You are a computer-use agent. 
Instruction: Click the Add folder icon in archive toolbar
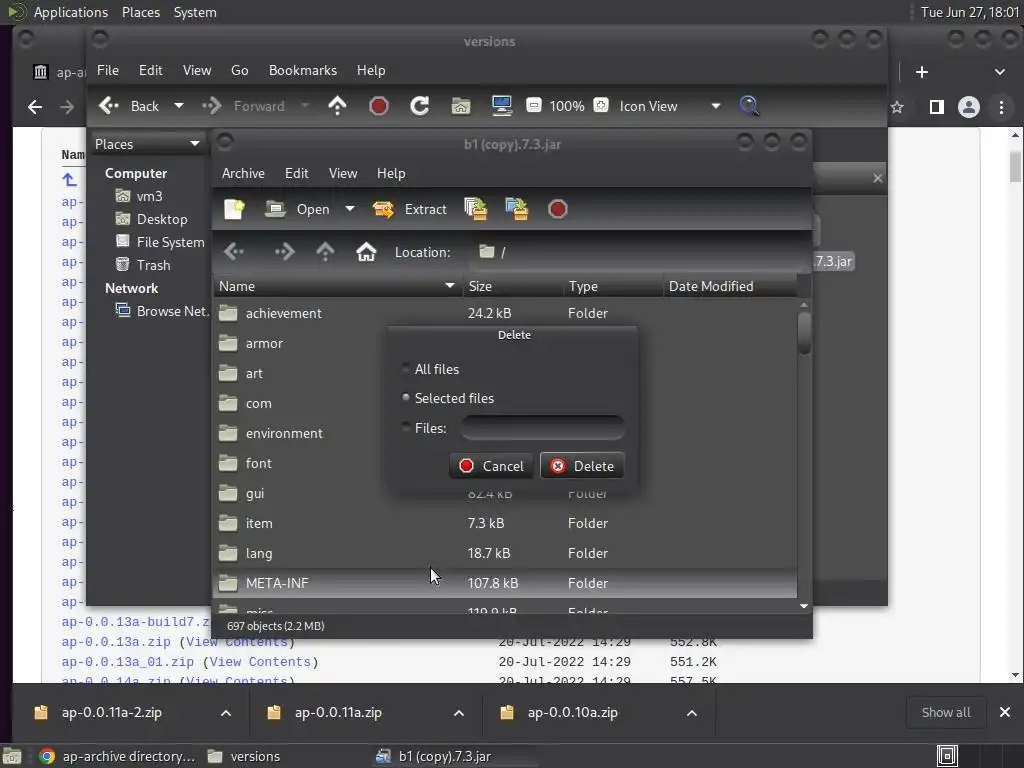tap(517, 209)
